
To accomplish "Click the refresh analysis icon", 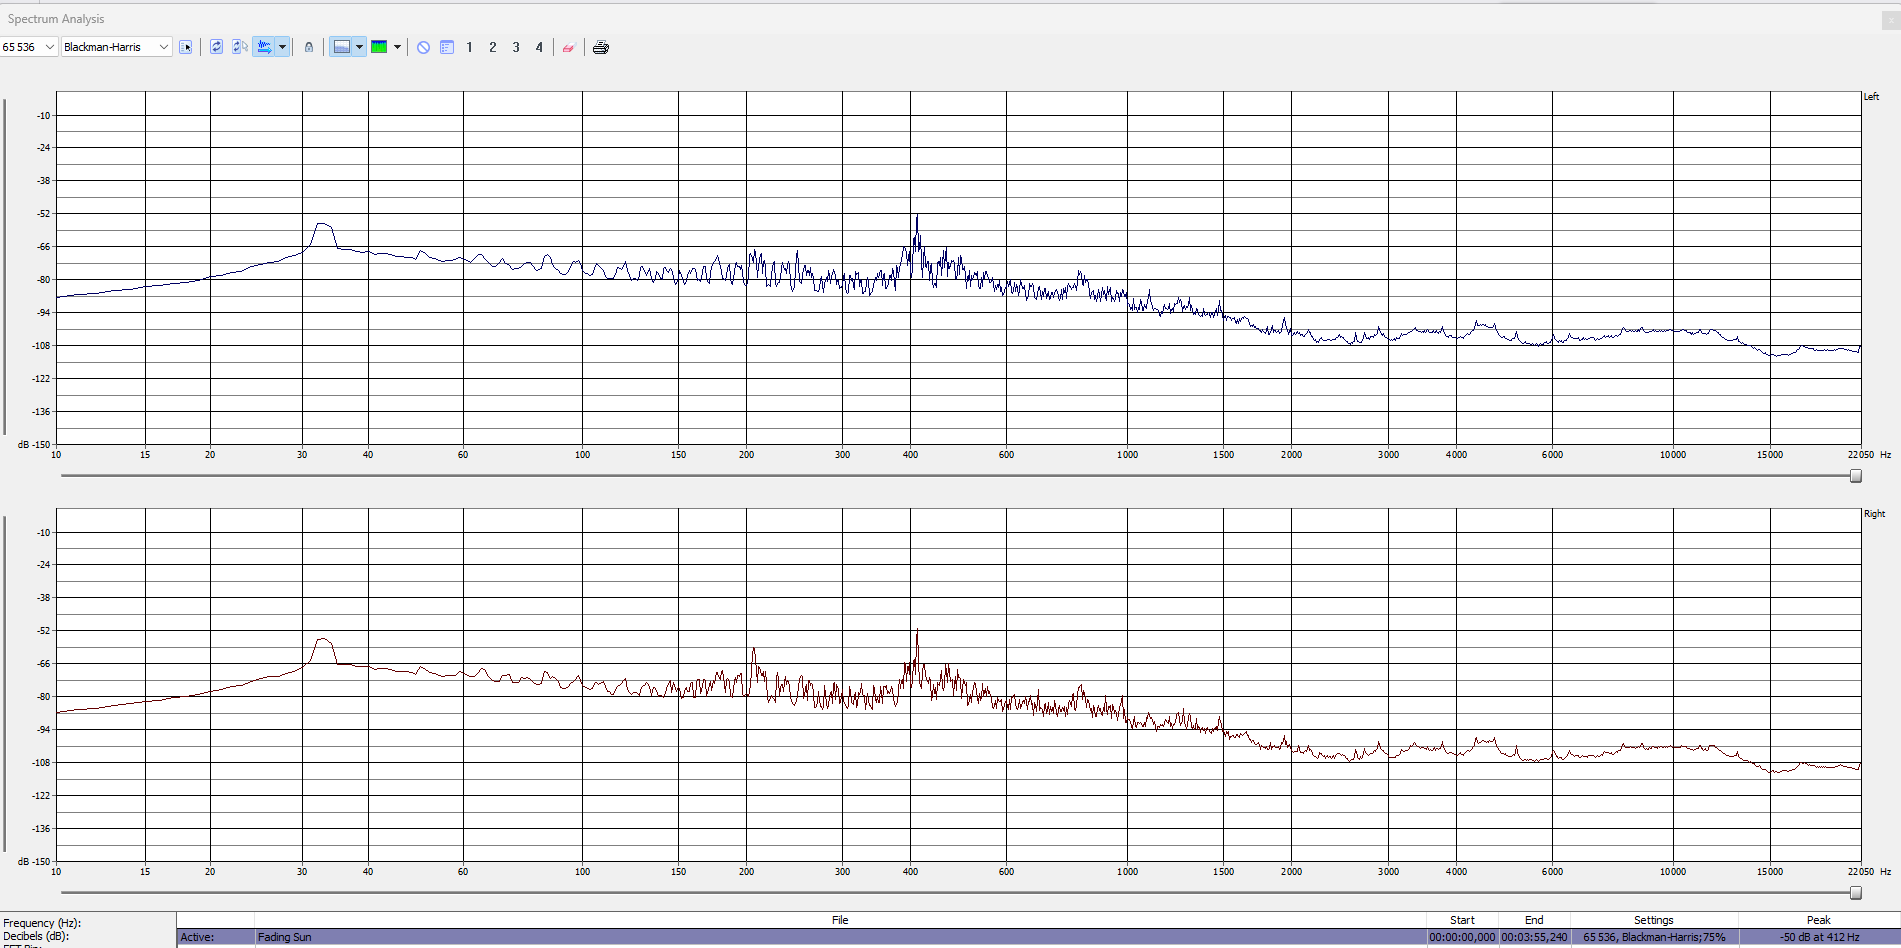I will (216, 47).
